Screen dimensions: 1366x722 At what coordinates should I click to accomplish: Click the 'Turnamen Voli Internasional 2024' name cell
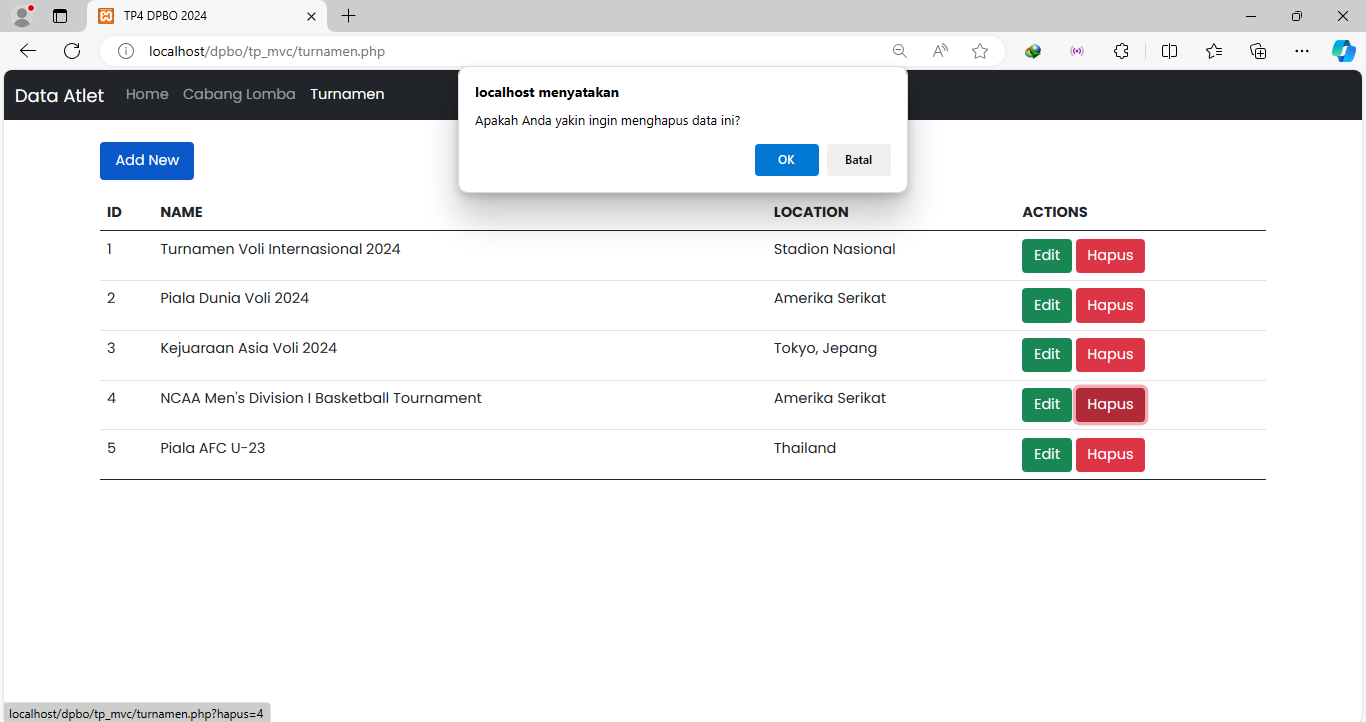click(x=280, y=249)
